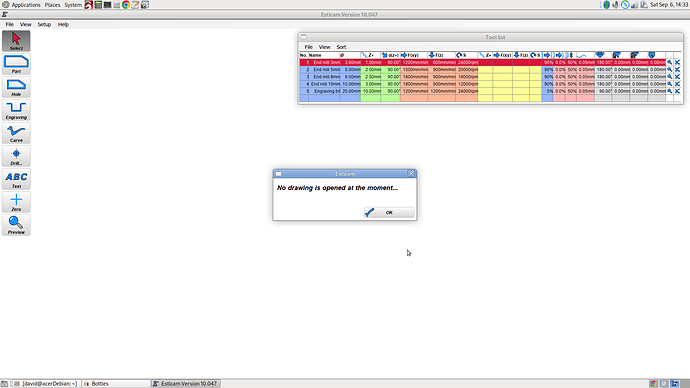690x388 pixels.
Task: Open the System panel menu
Action: (73, 5)
